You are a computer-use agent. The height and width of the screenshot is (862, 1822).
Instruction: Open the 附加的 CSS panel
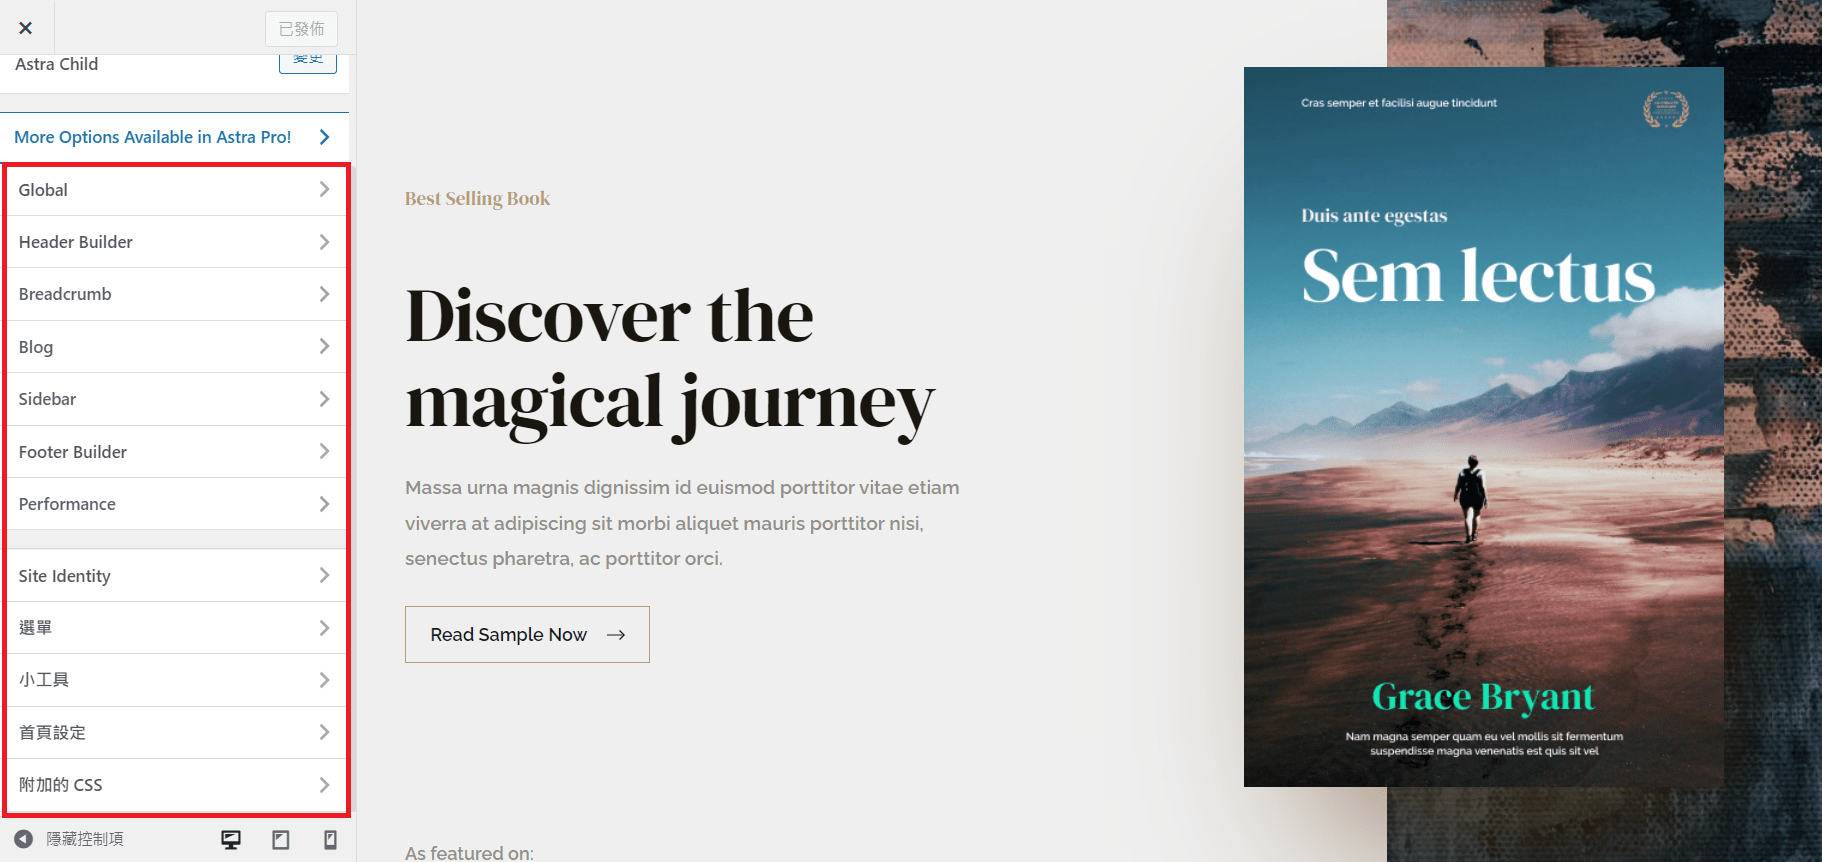point(176,785)
